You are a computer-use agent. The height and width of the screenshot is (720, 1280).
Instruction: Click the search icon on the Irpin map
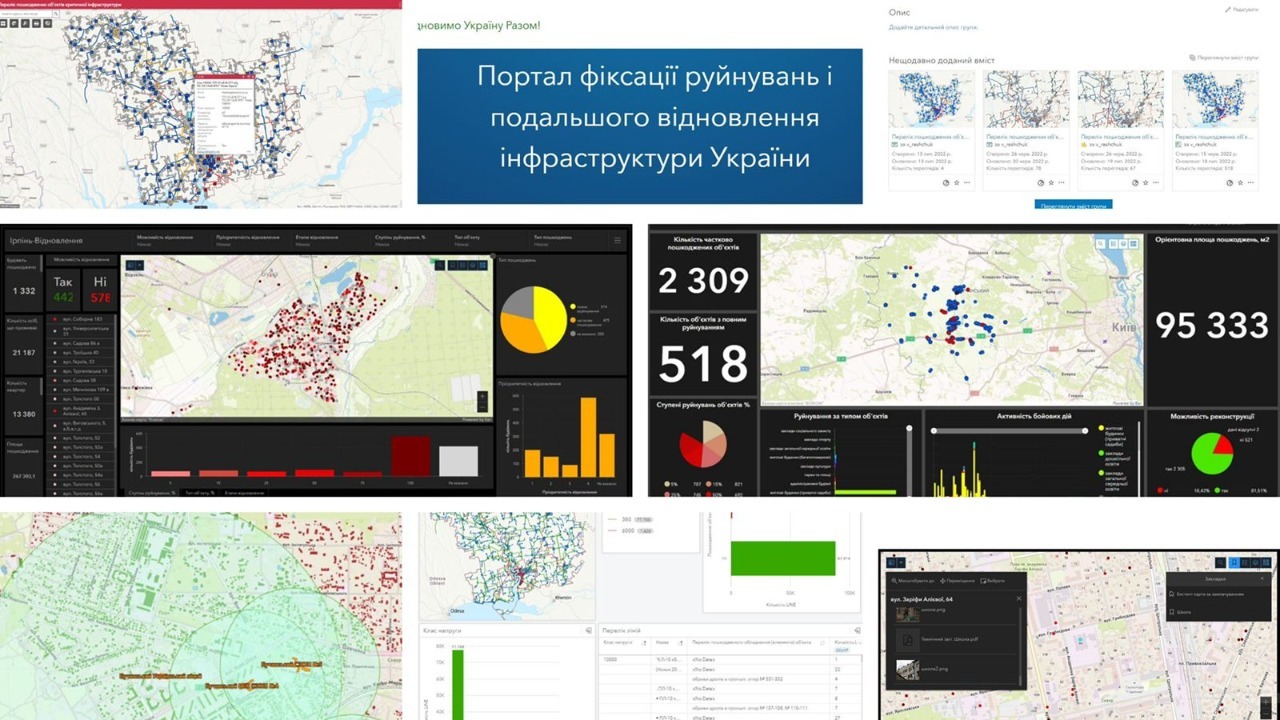[441, 265]
